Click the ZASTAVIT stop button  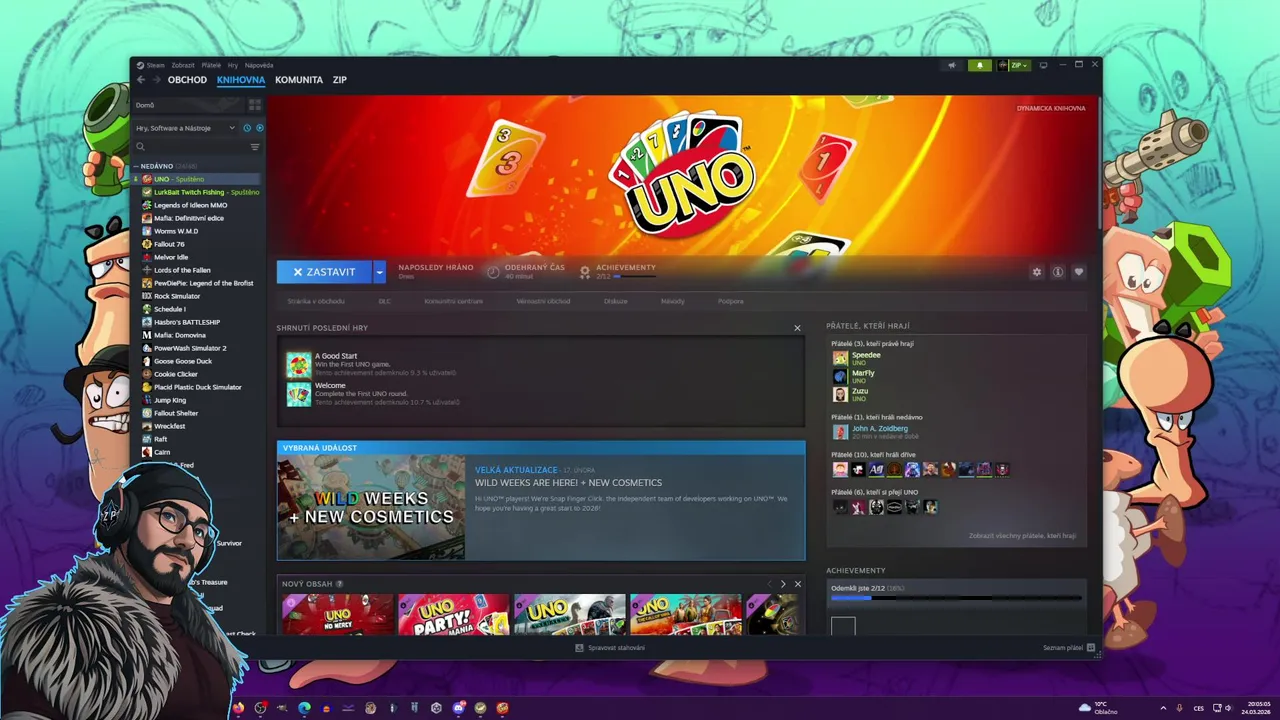click(x=324, y=272)
